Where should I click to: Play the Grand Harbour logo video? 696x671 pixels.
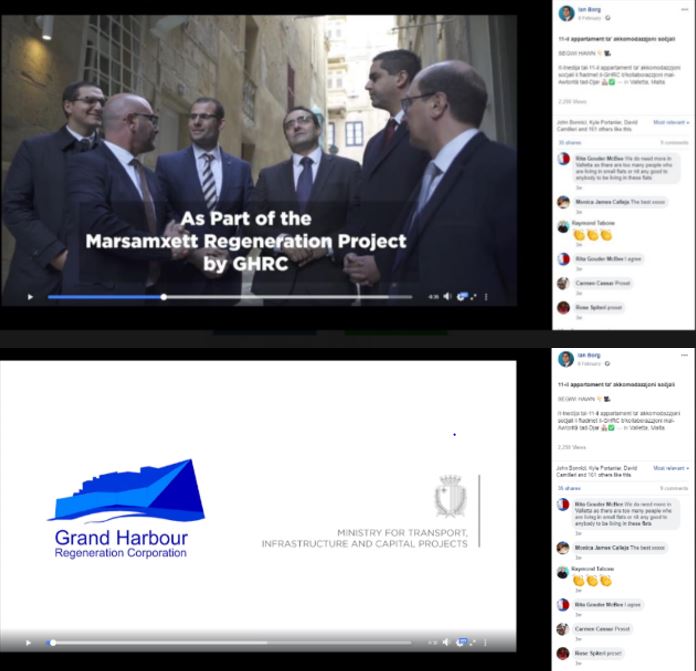pos(28,643)
